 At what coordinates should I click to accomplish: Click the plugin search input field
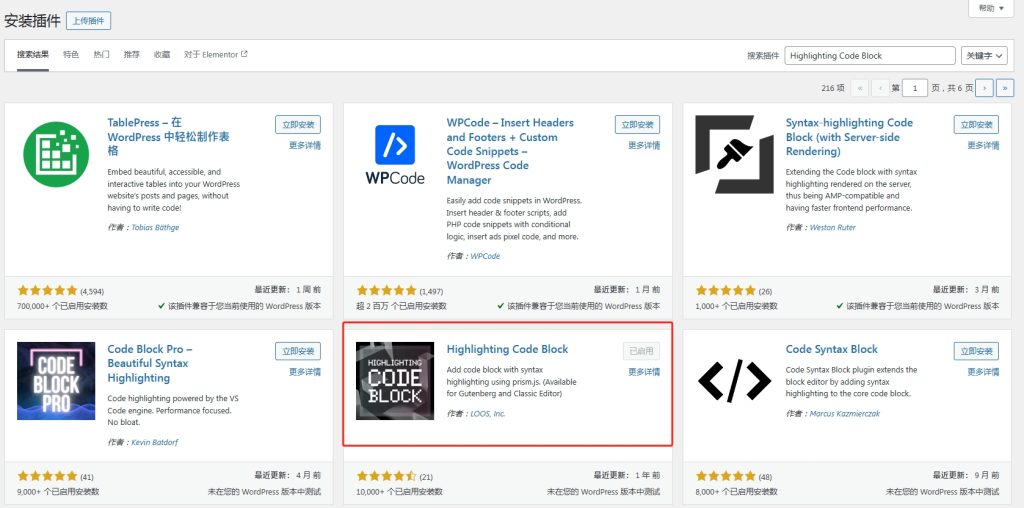point(870,56)
